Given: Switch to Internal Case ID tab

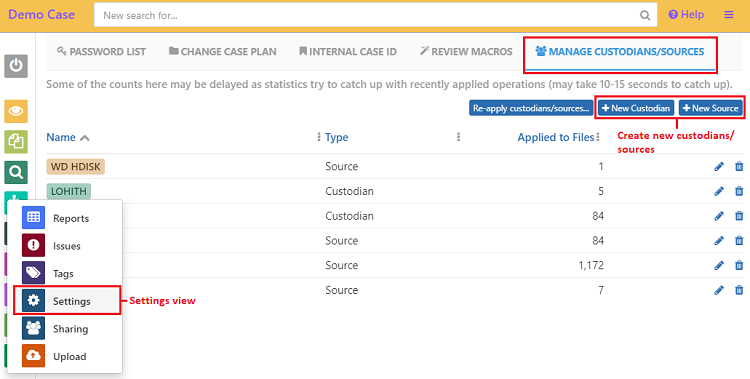Looking at the screenshot, I should [x=348, y=51].
